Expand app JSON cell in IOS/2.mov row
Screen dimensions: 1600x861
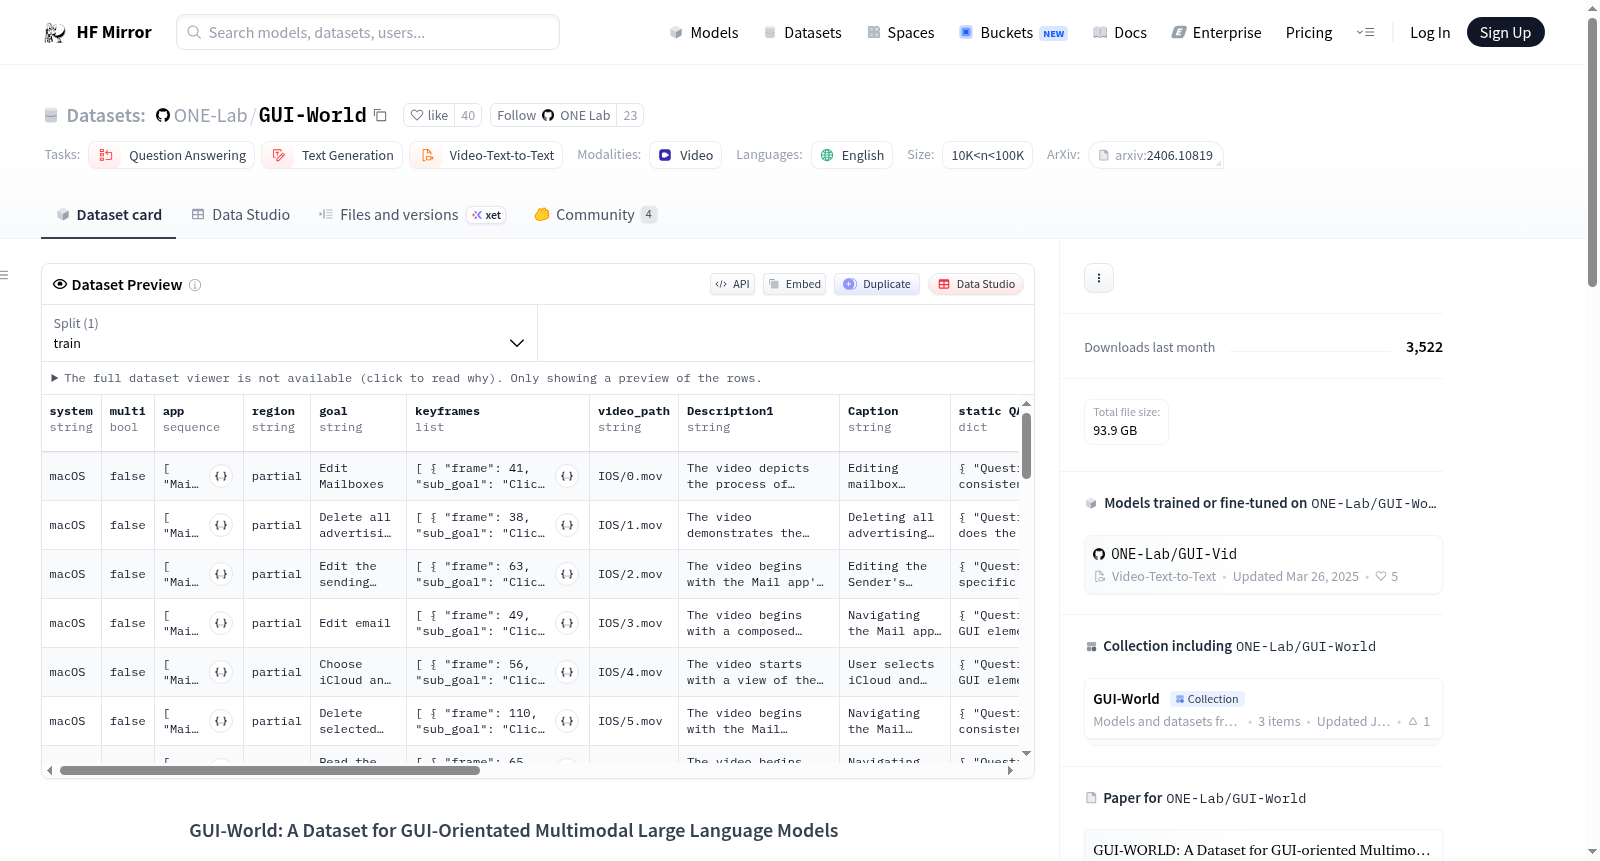[222, 574]
